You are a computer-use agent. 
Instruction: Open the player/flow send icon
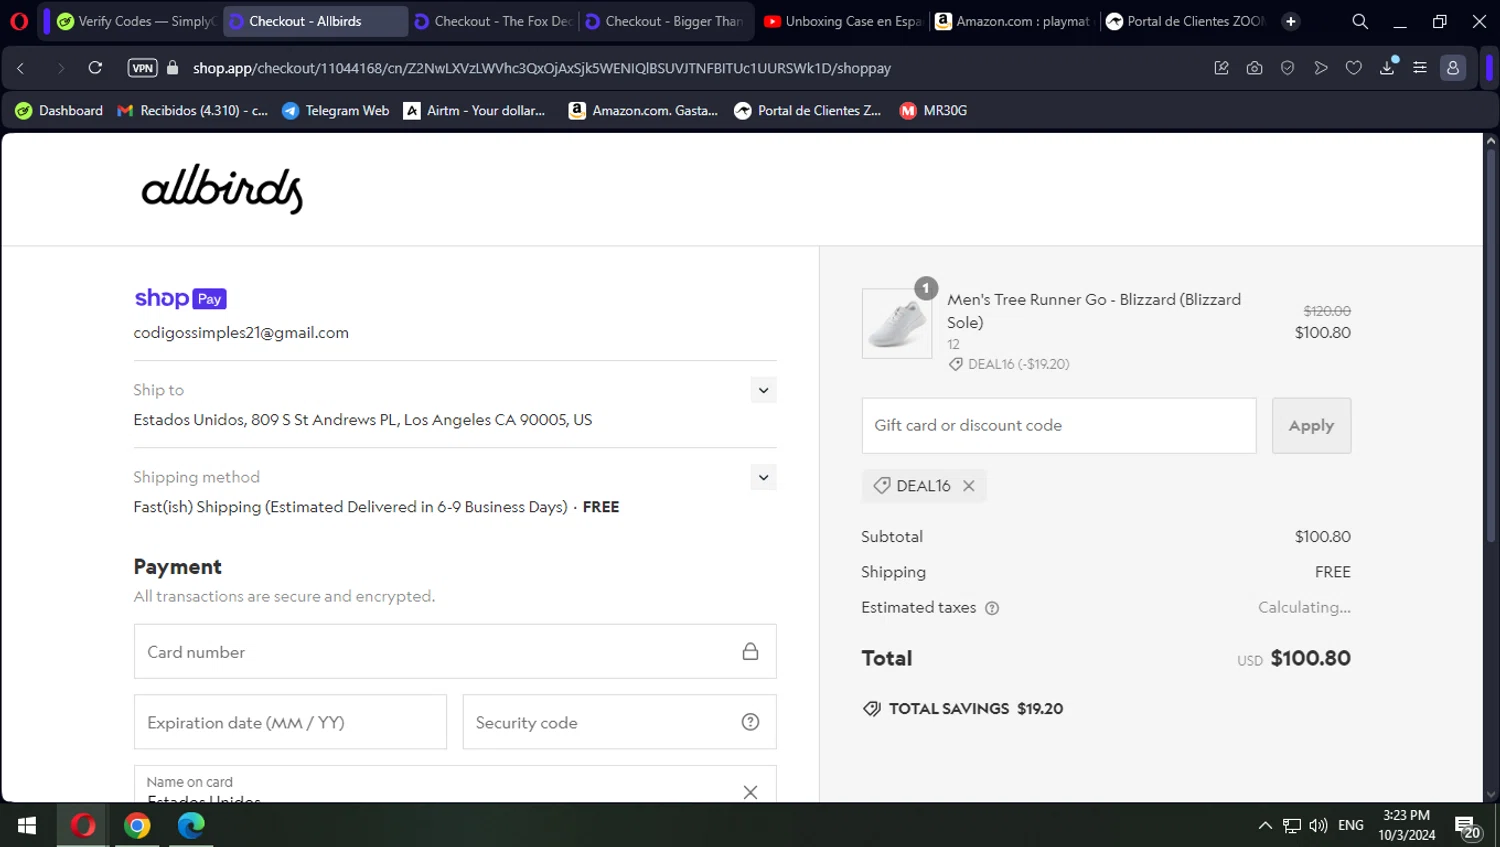(x=1321, y=68)
